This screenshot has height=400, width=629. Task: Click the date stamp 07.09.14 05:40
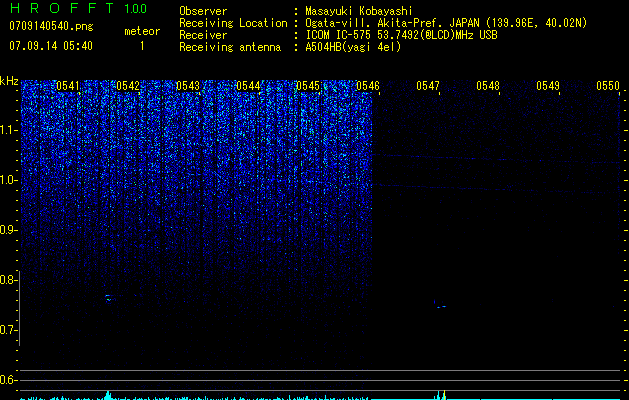tap(51, 46)
